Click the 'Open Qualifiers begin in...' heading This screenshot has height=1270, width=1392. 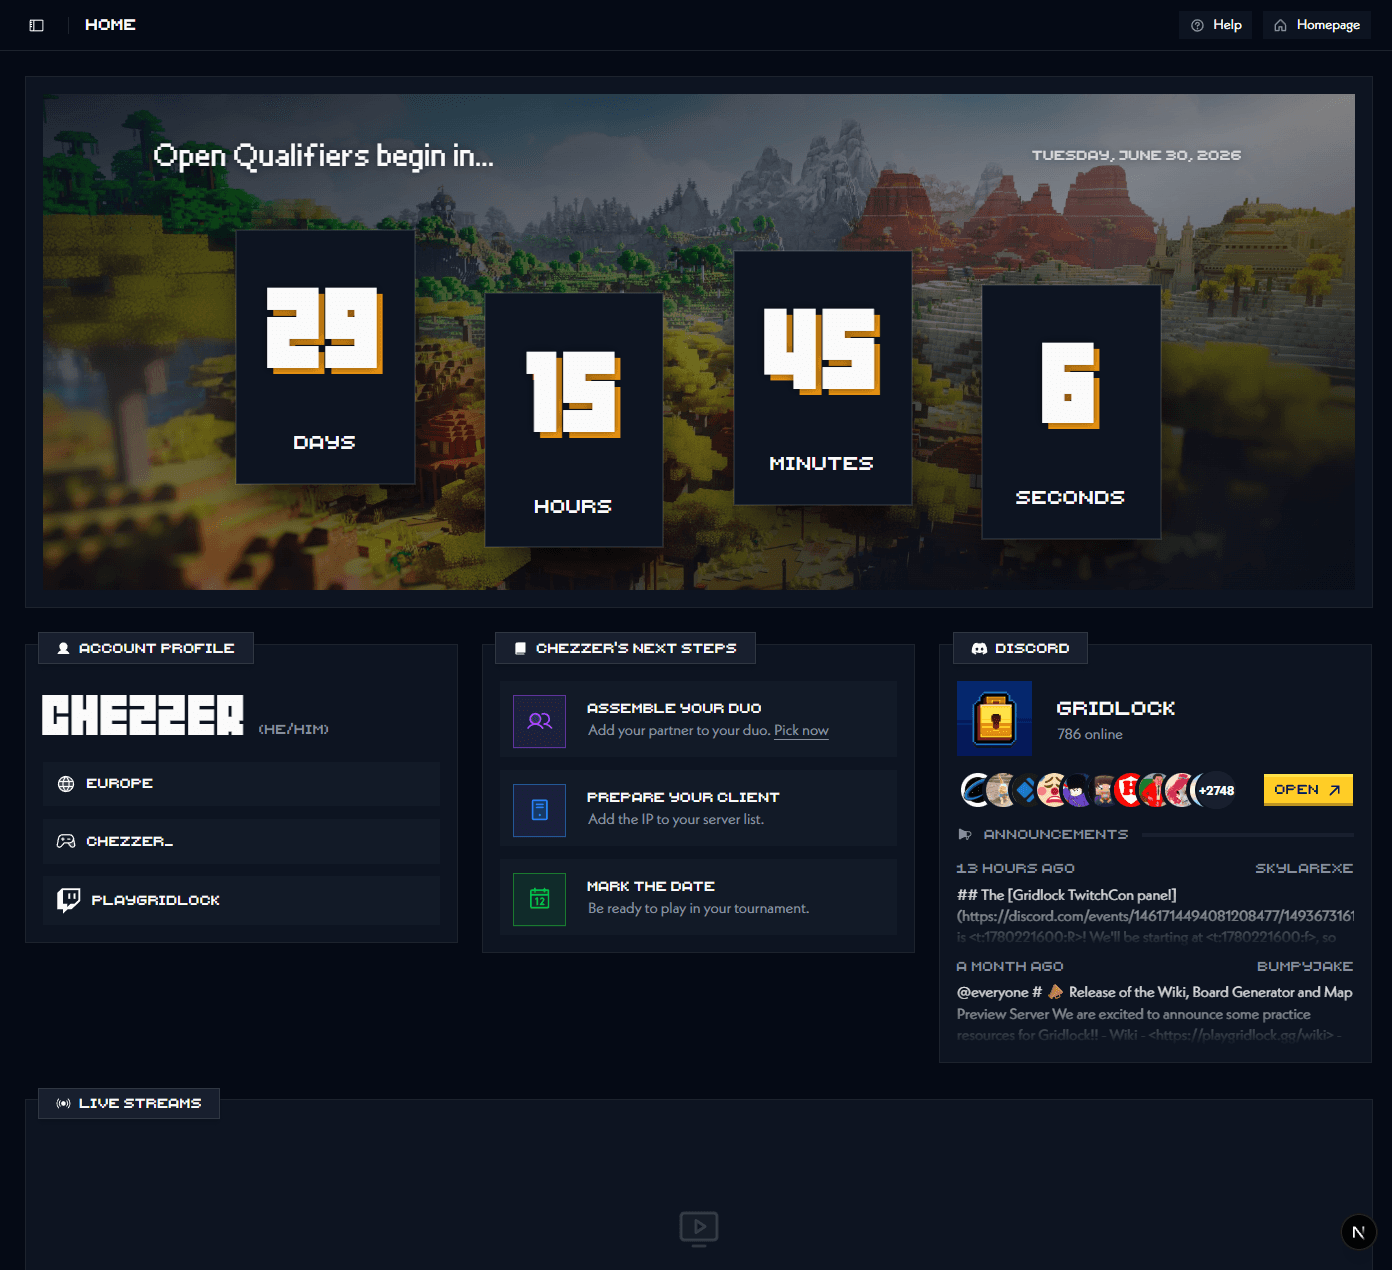point(323,156)
